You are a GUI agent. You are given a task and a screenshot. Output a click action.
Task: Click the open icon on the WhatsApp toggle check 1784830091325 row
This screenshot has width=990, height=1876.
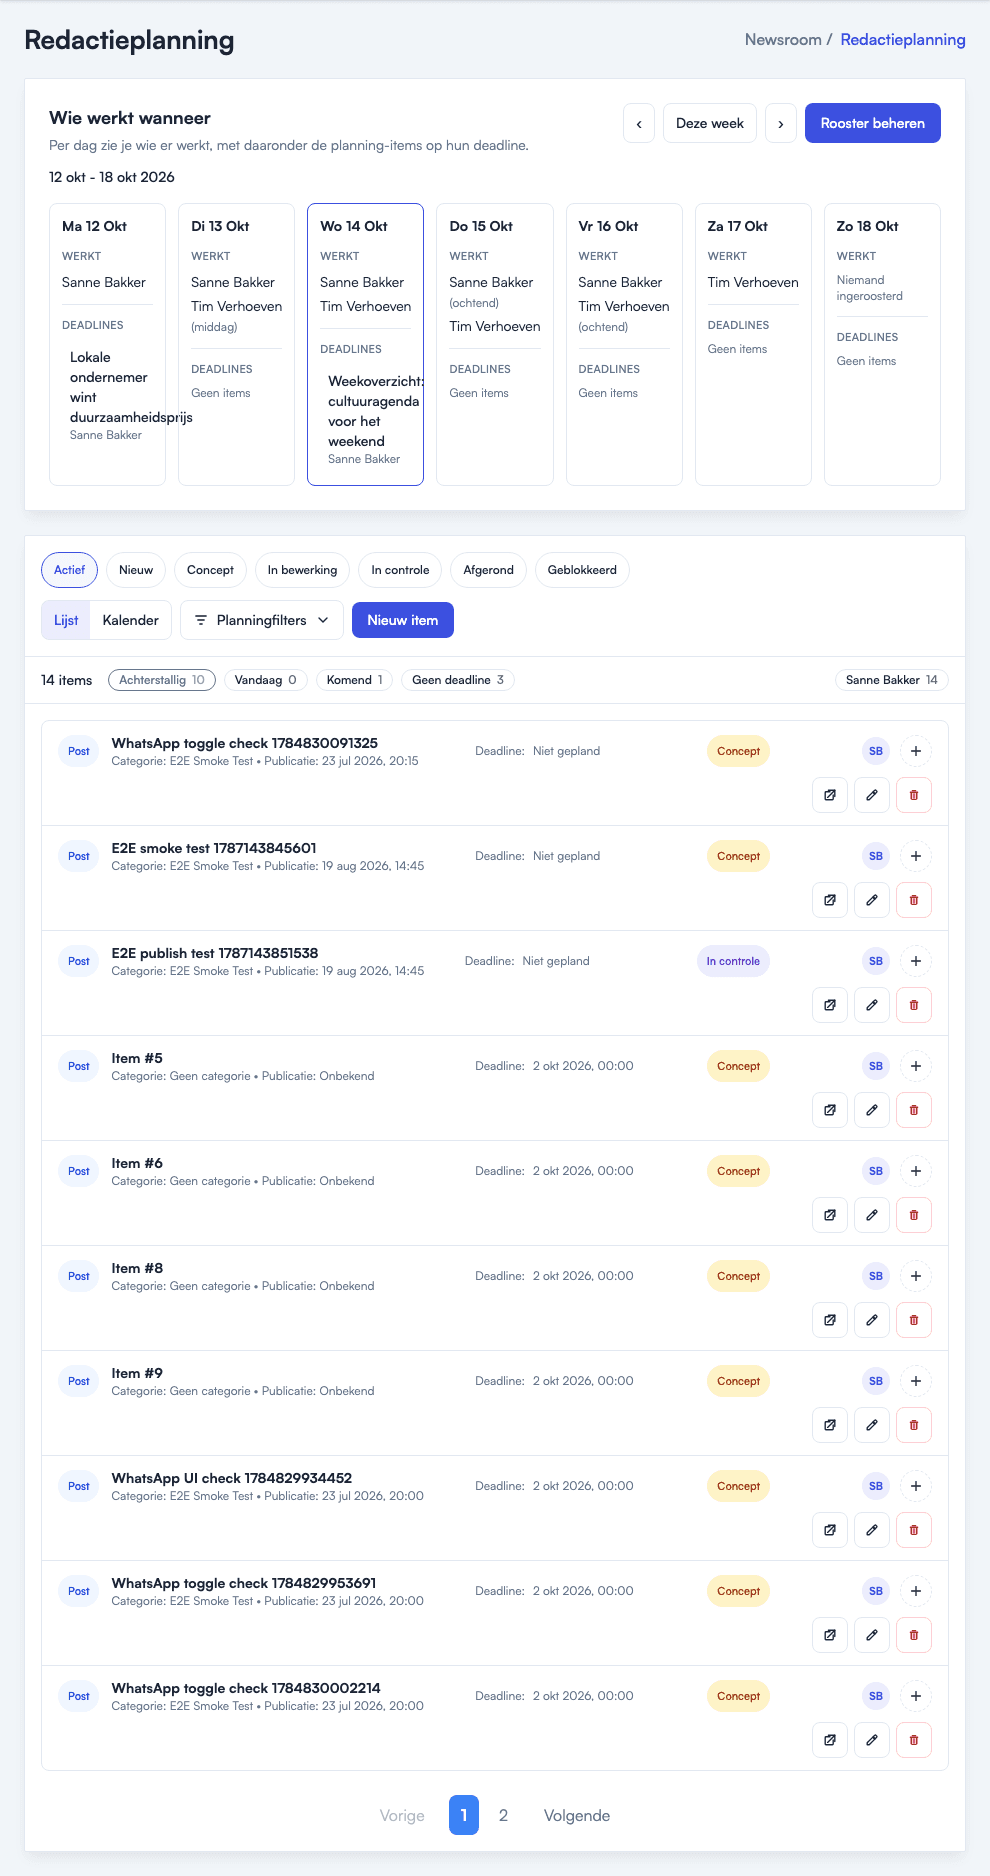830,795
